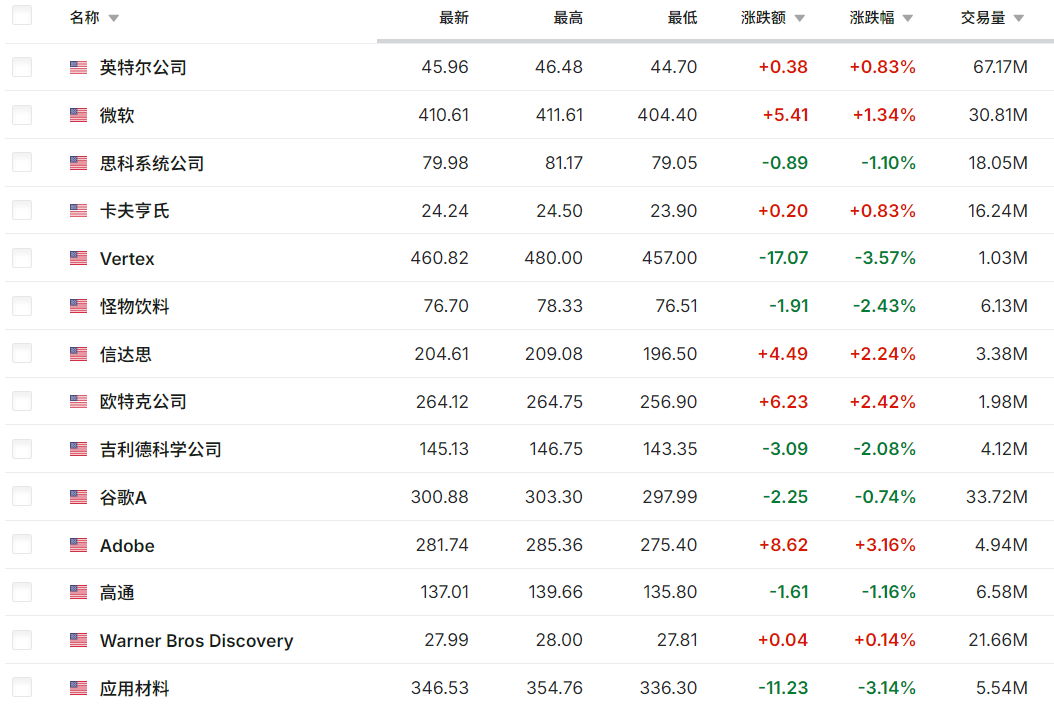Click the 最高 column header

coord(568,18)
